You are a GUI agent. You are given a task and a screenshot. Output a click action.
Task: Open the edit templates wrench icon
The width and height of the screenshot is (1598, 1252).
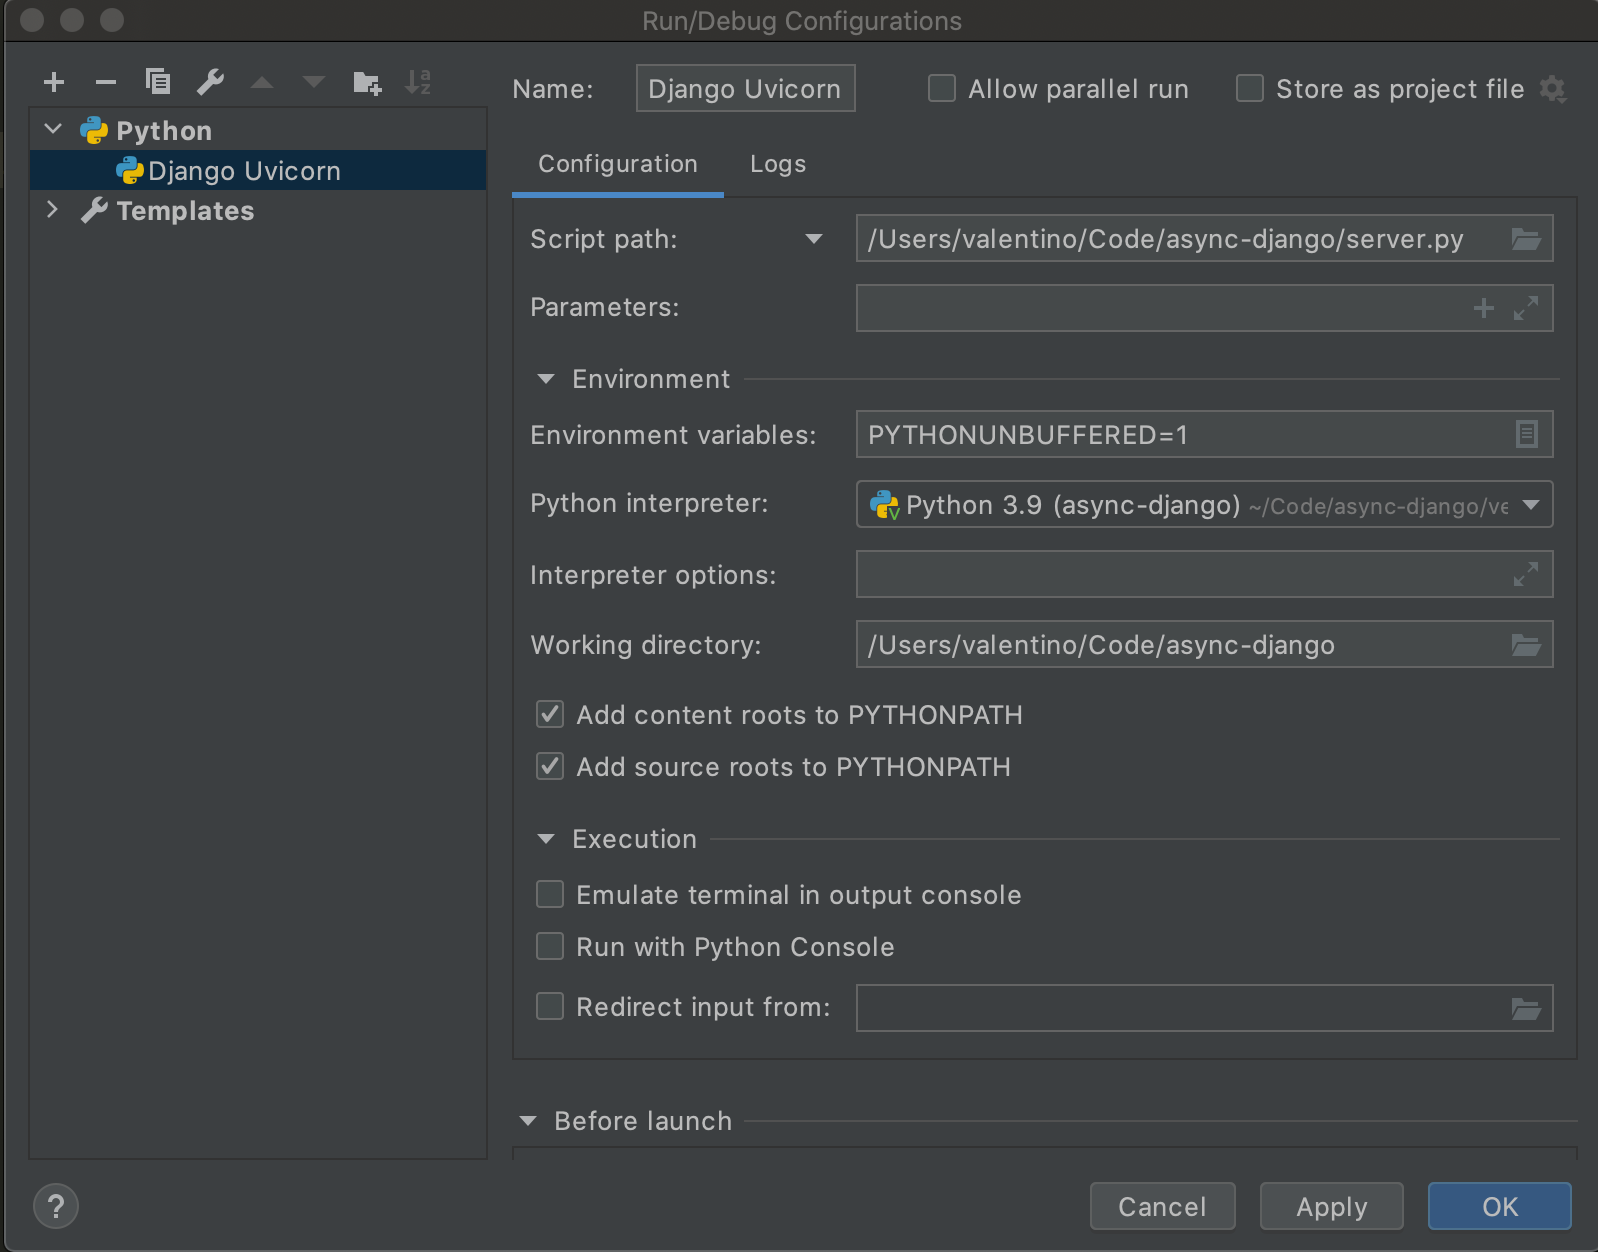(x=210, y=82)
